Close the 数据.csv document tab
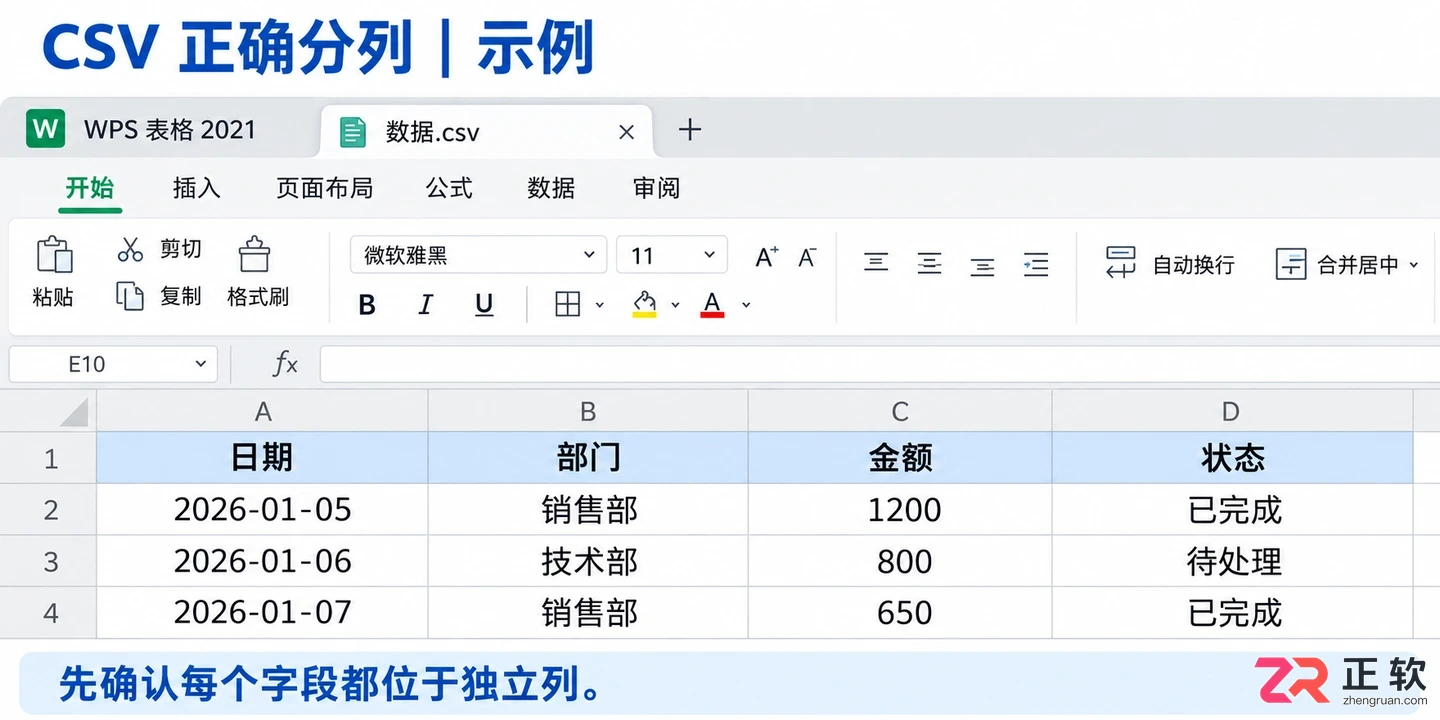 click(x=627, y=132)
